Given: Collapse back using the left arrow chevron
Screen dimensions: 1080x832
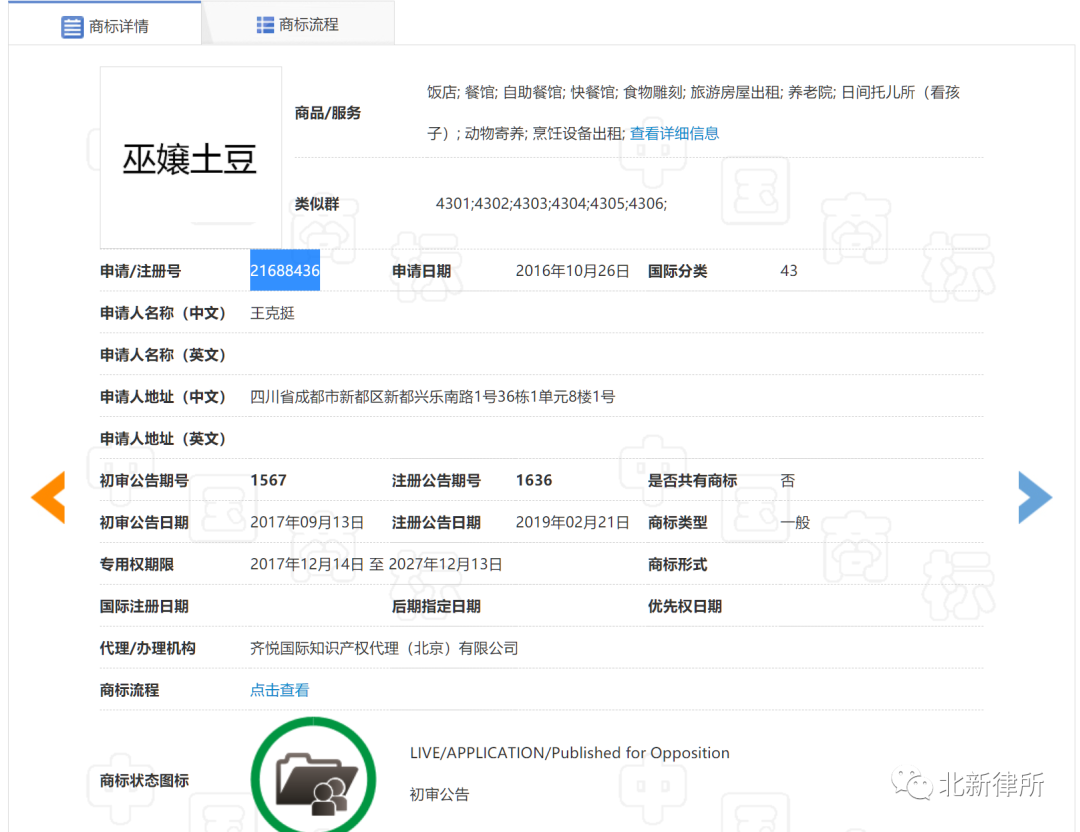Looking at the screenshot, I should tap(45, 497).
